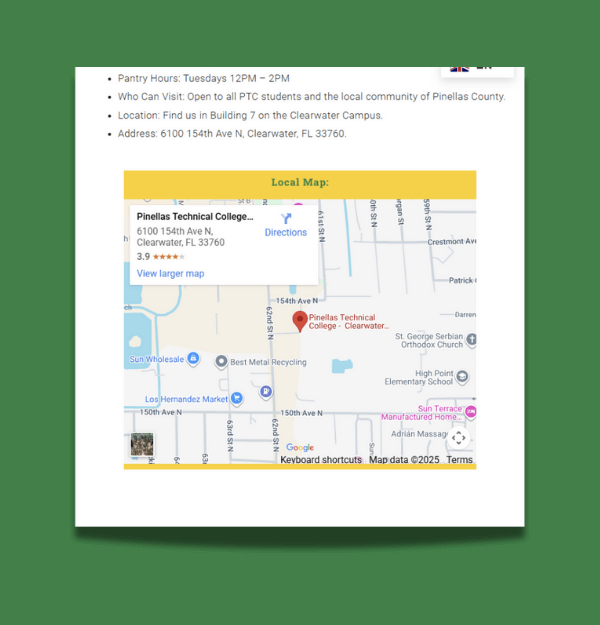600x625 pixels.
Task: Click the gas station marker on 62nd St
Action: pyautogui.click(x=266, y=392)
